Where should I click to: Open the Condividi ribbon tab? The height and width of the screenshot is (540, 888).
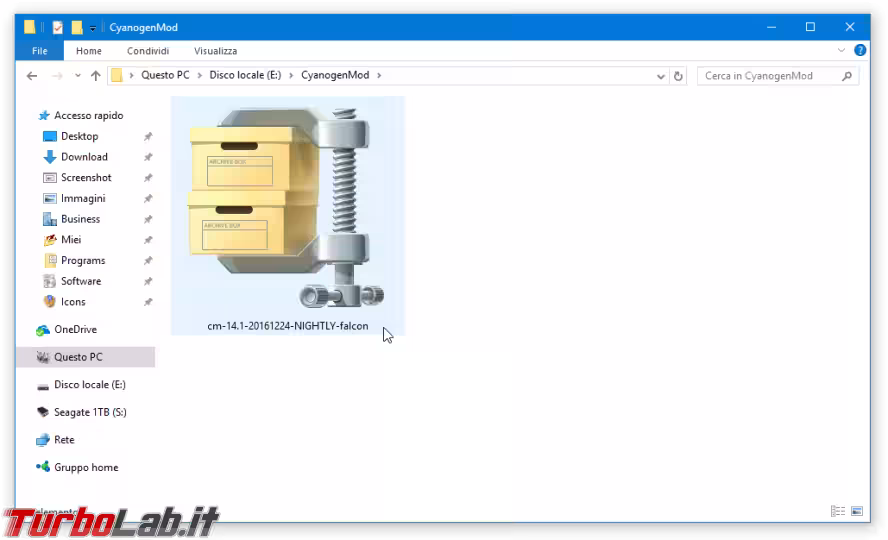148,51
